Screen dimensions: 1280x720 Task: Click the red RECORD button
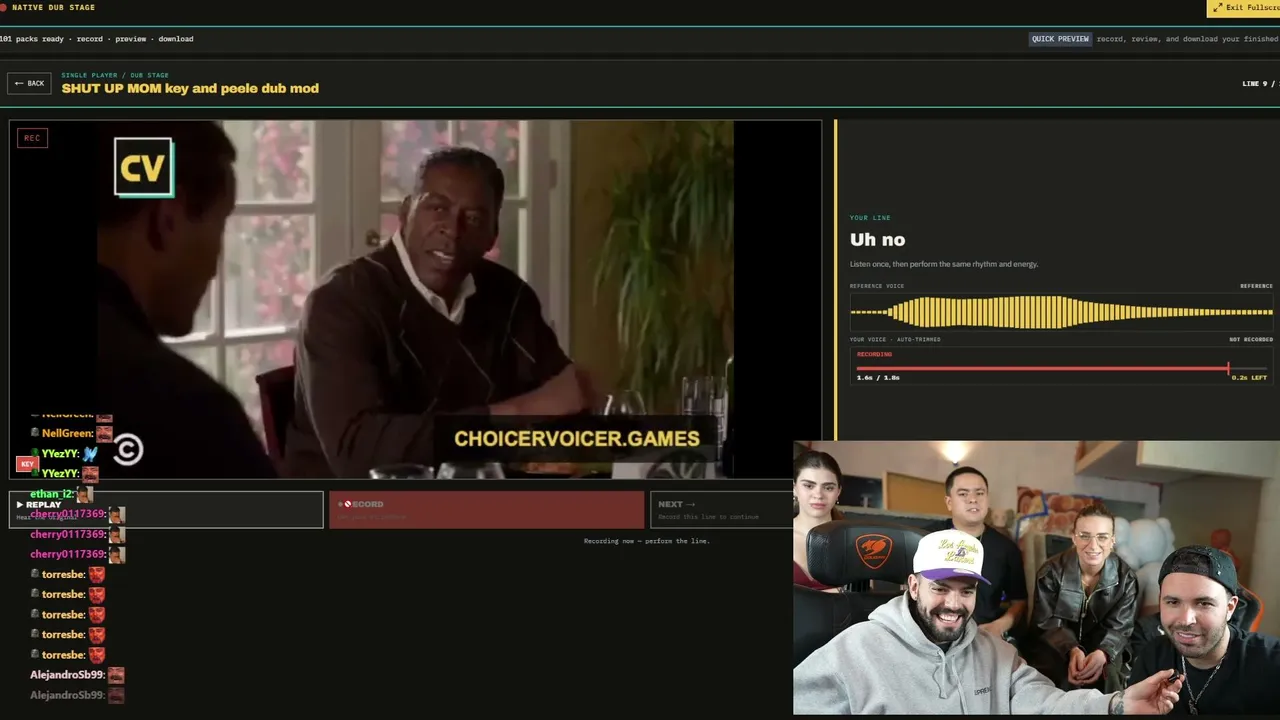tap(487, 509)
